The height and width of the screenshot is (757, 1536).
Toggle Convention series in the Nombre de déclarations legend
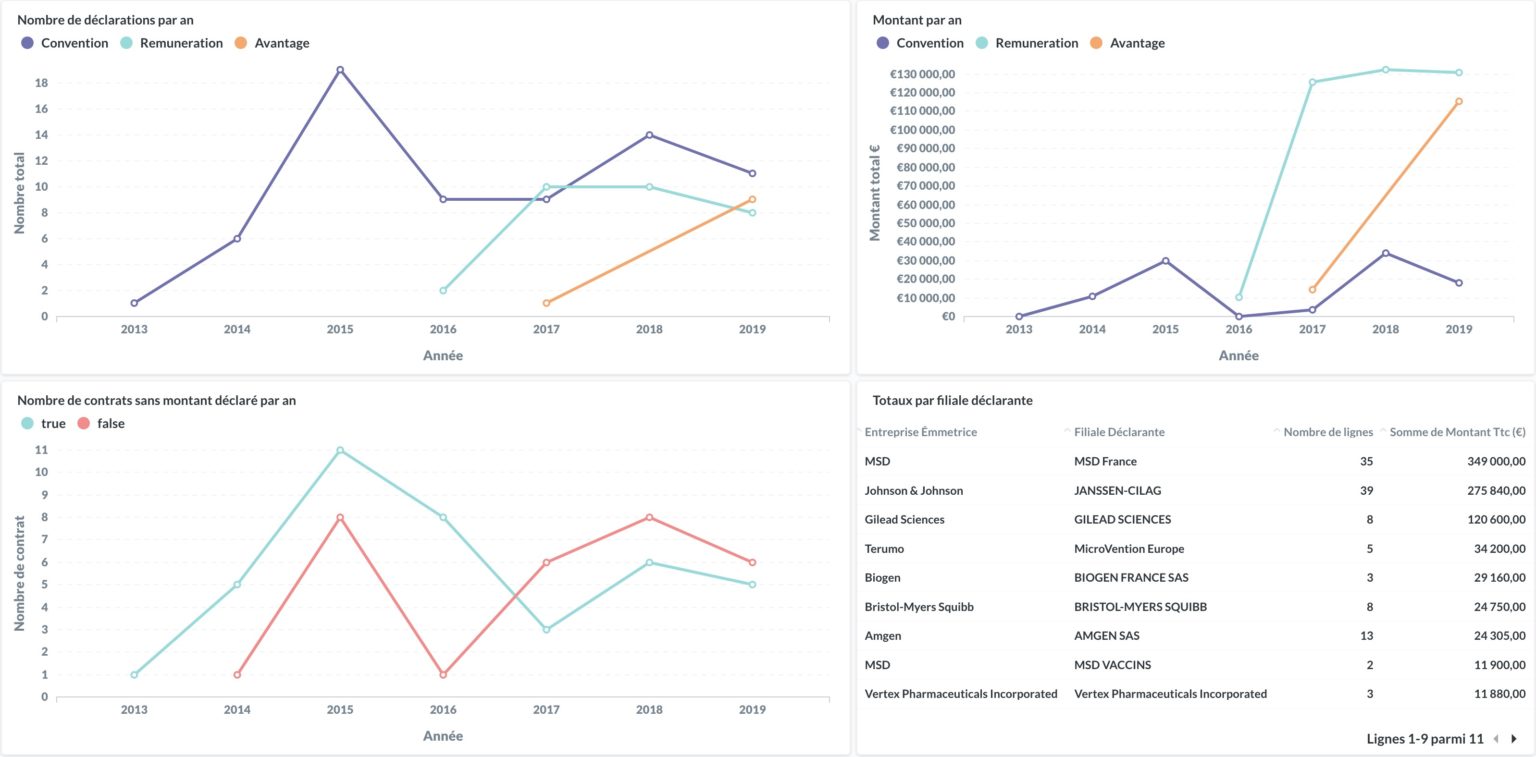pos(65,43)
